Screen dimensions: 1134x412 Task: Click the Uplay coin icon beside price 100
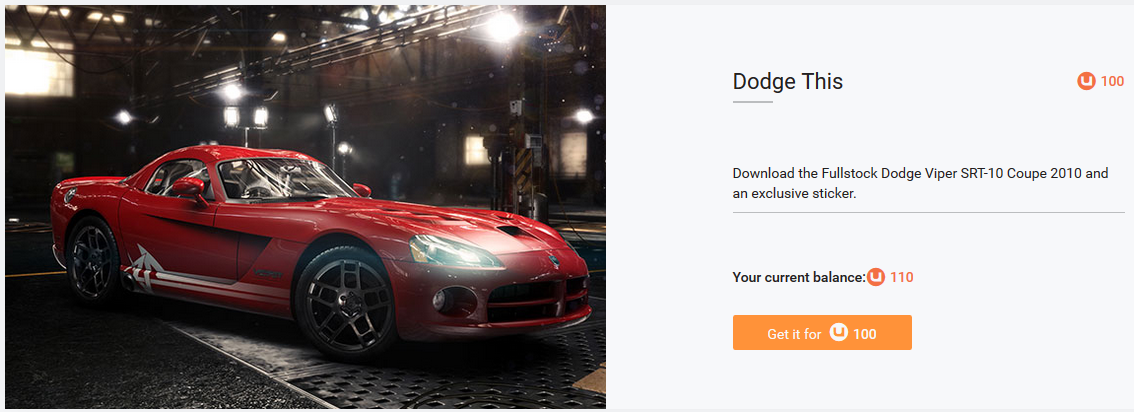tap(1086, 82)
